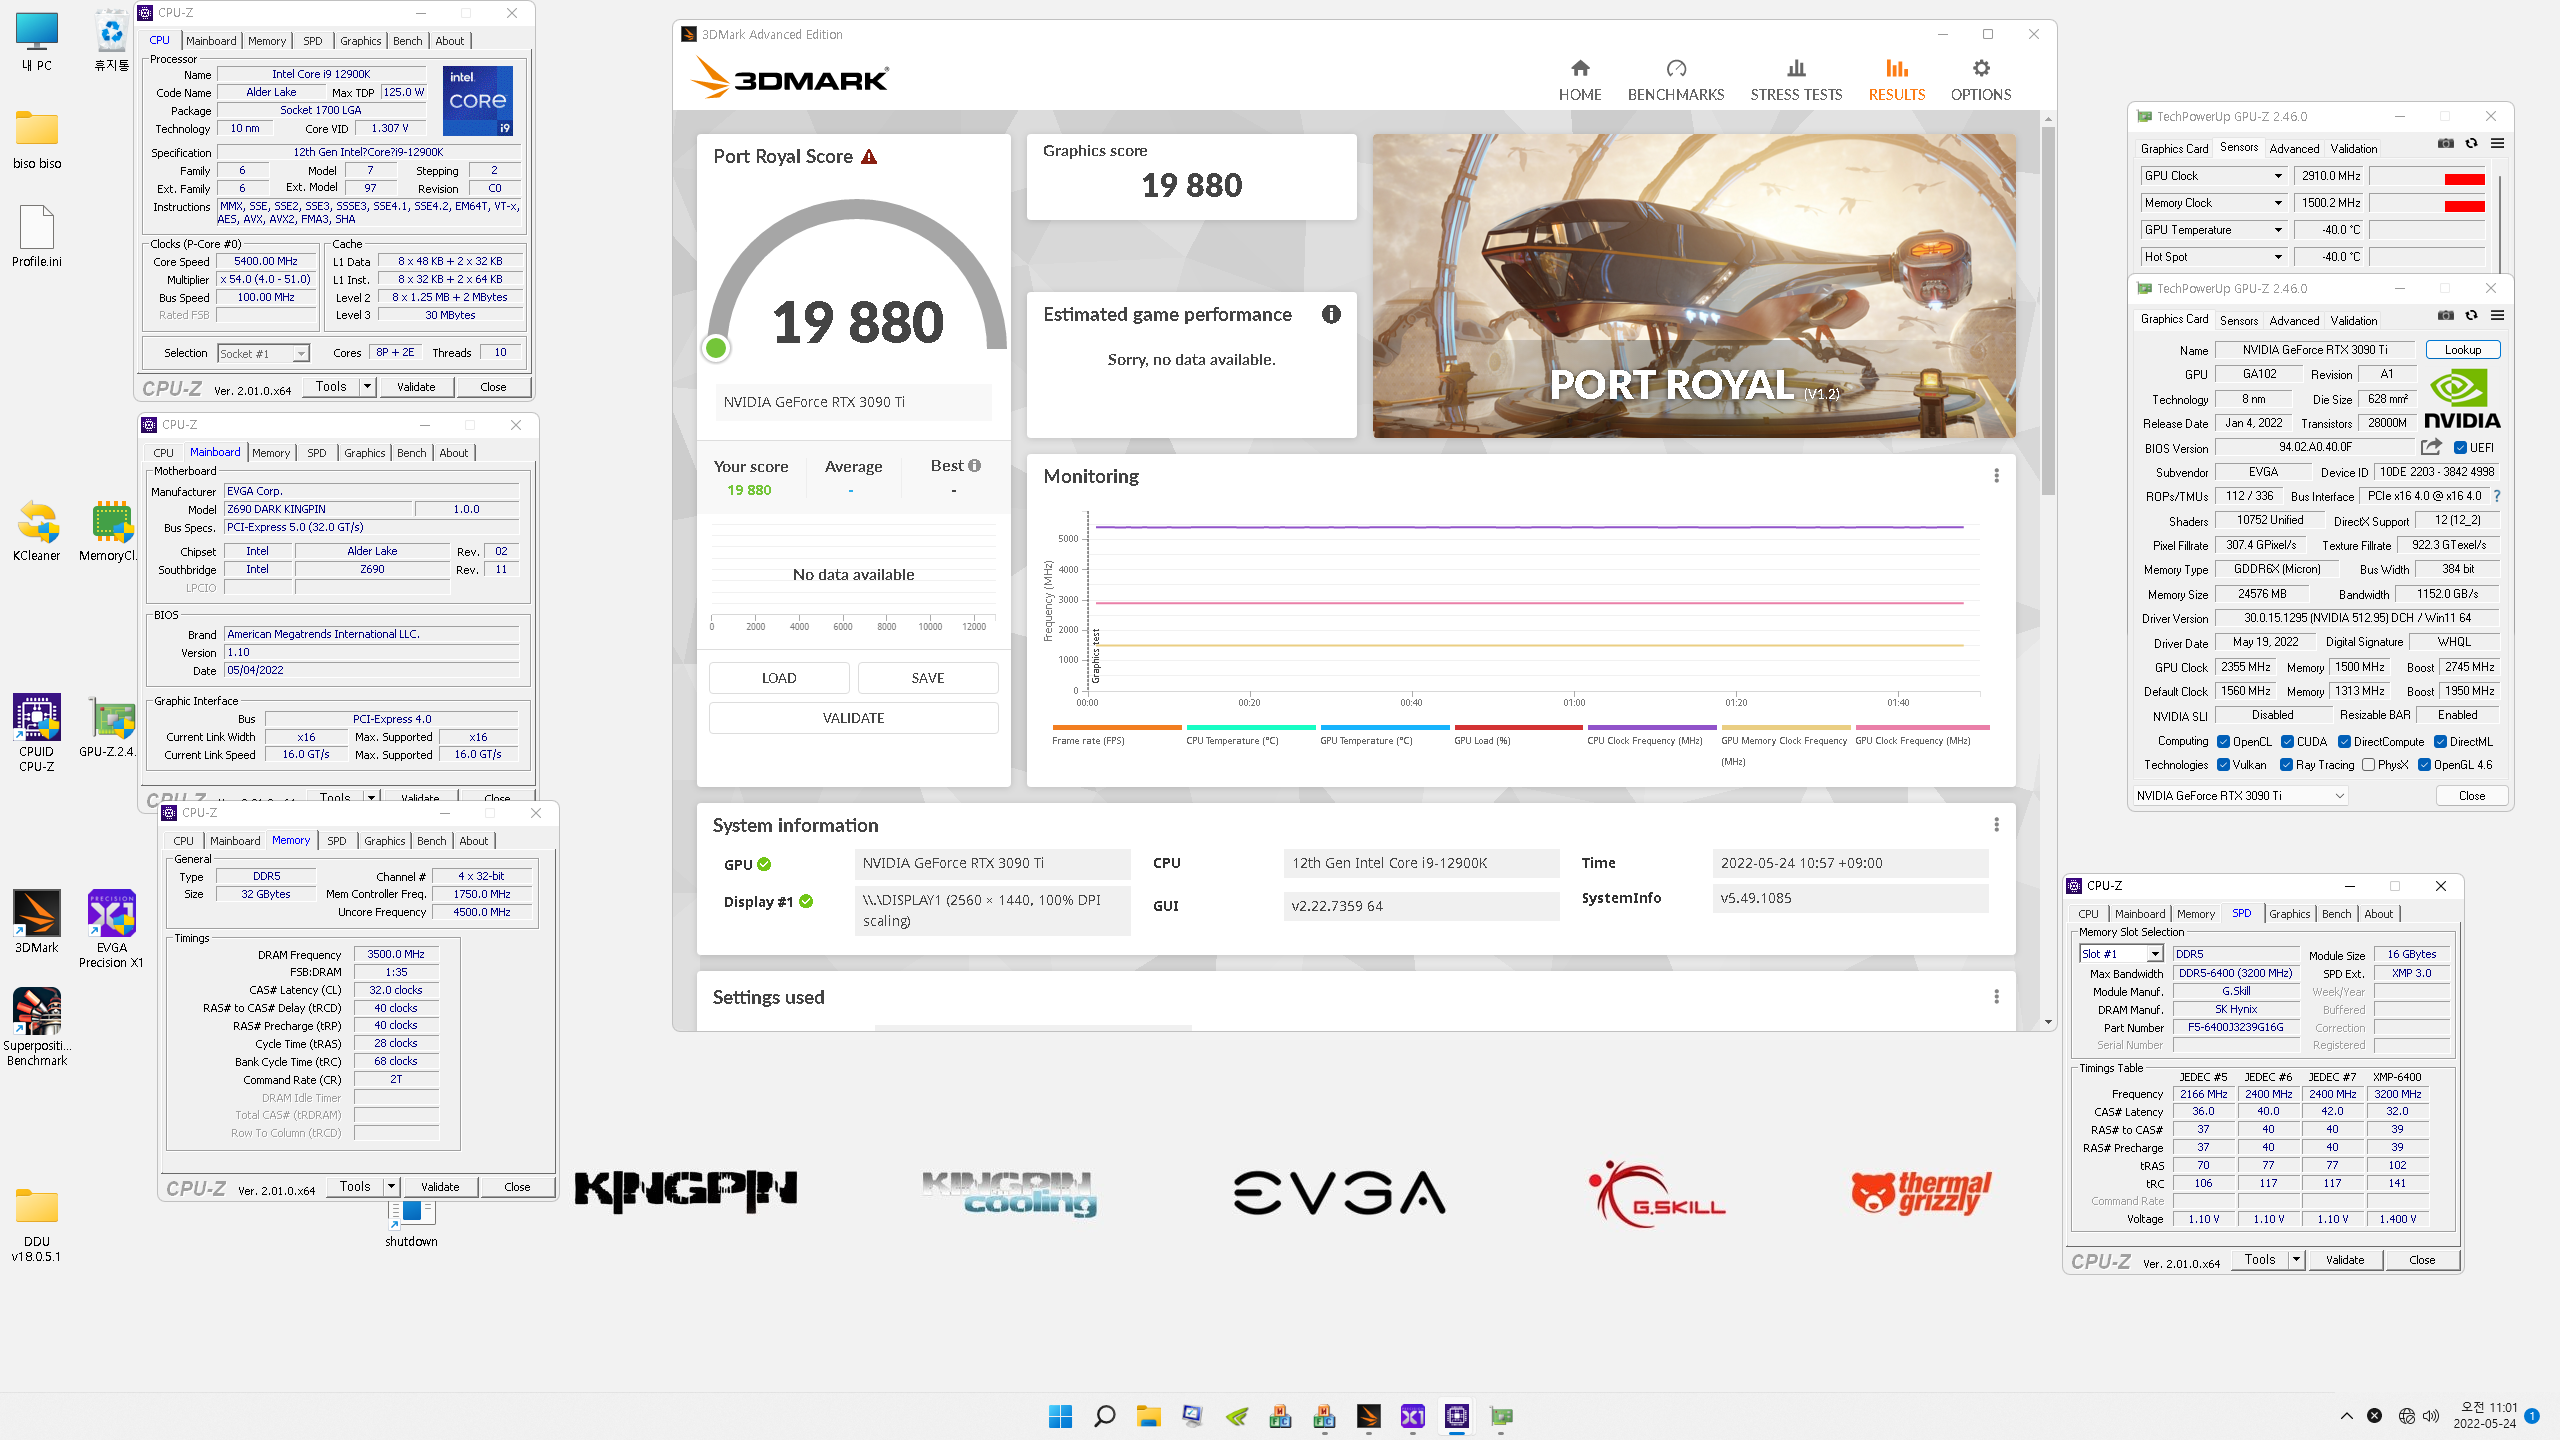This screenshot has width=2560, height=1440.
Task: Open GPU selector dropdown NVIDIA GeForce RTX 3090 Ti
Action: tap(2239, 796)
